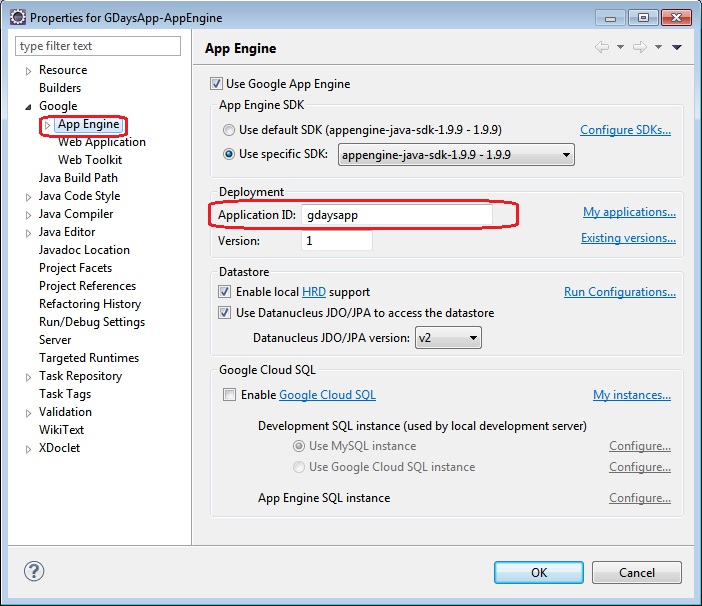
Task: Click the help question mark icon
Action: 32,573
